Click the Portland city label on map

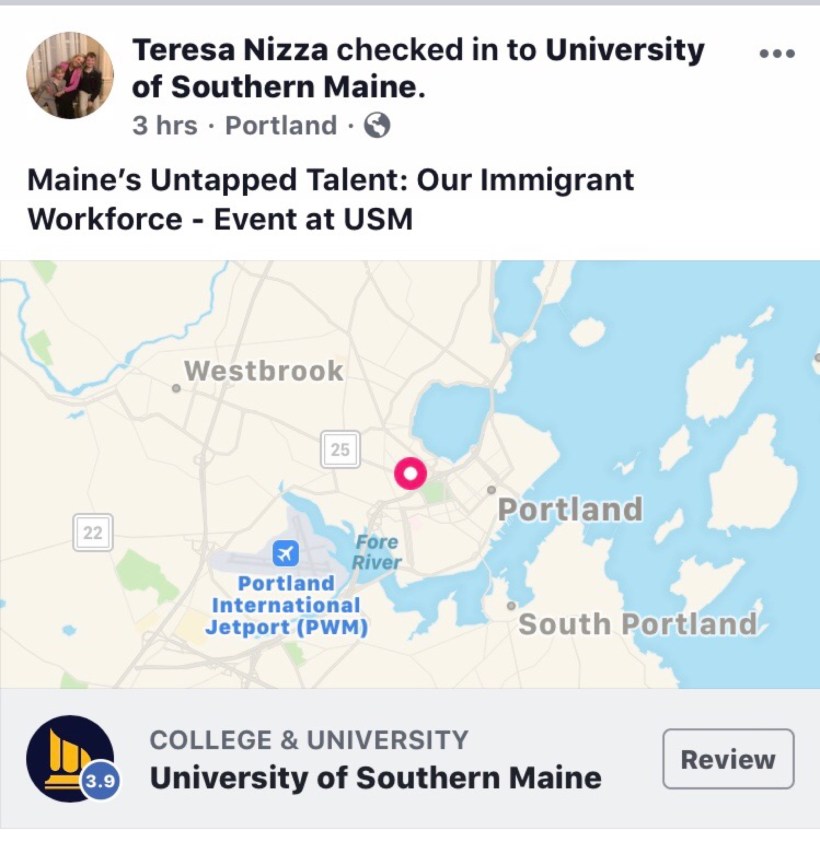[570, 509]
